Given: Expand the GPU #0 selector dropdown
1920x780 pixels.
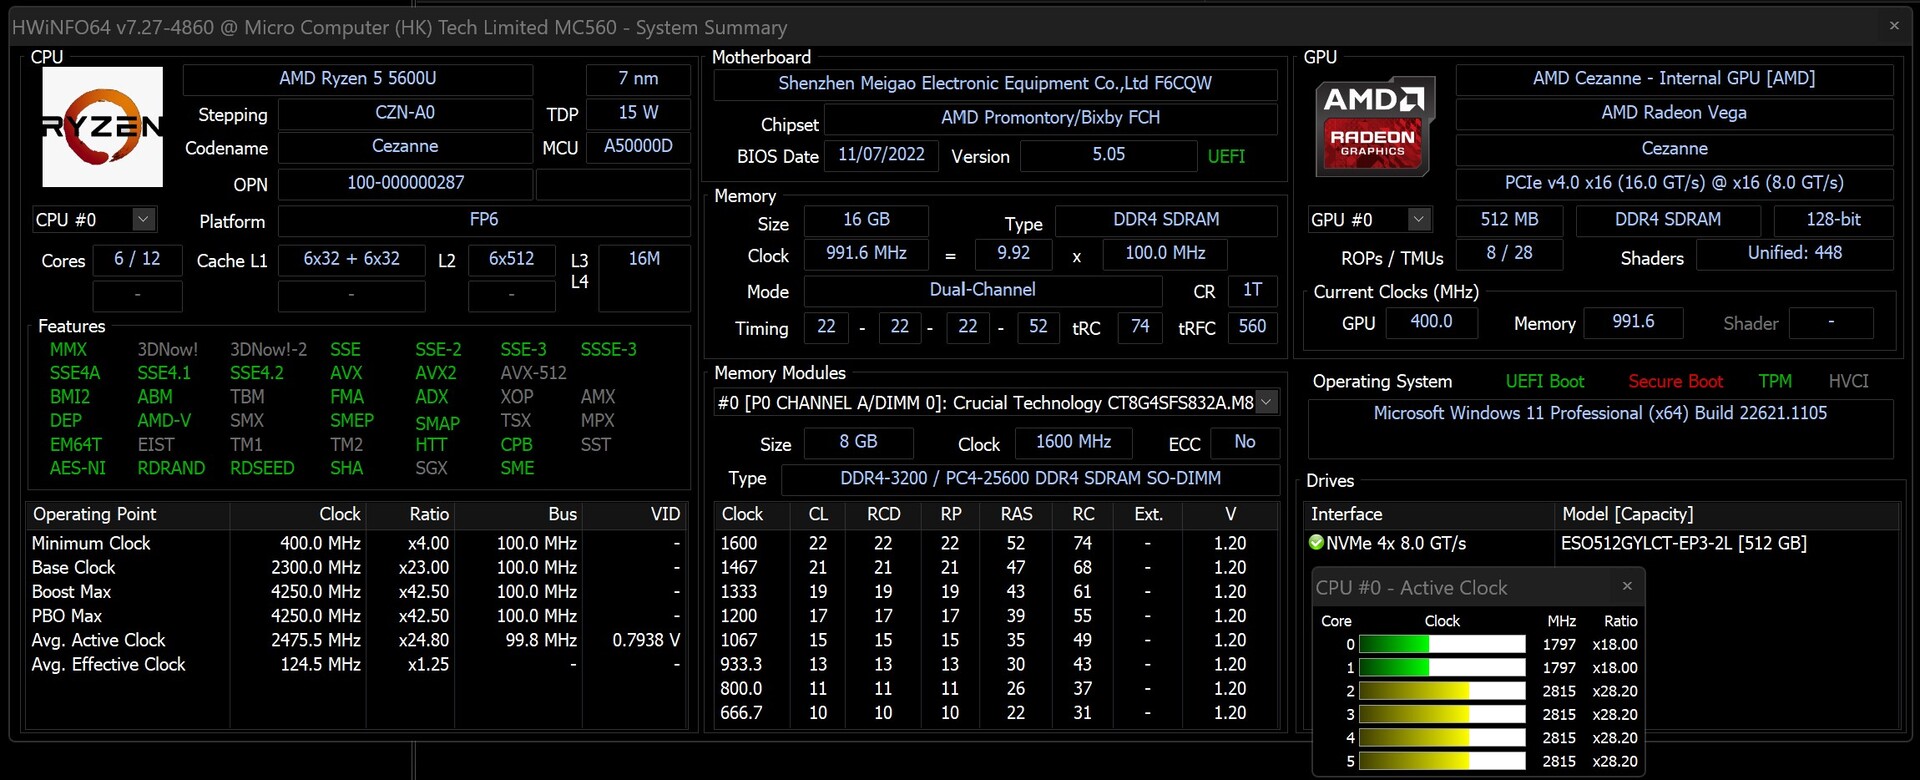Looking at the screenshot, I should [x=1418, y=219].
